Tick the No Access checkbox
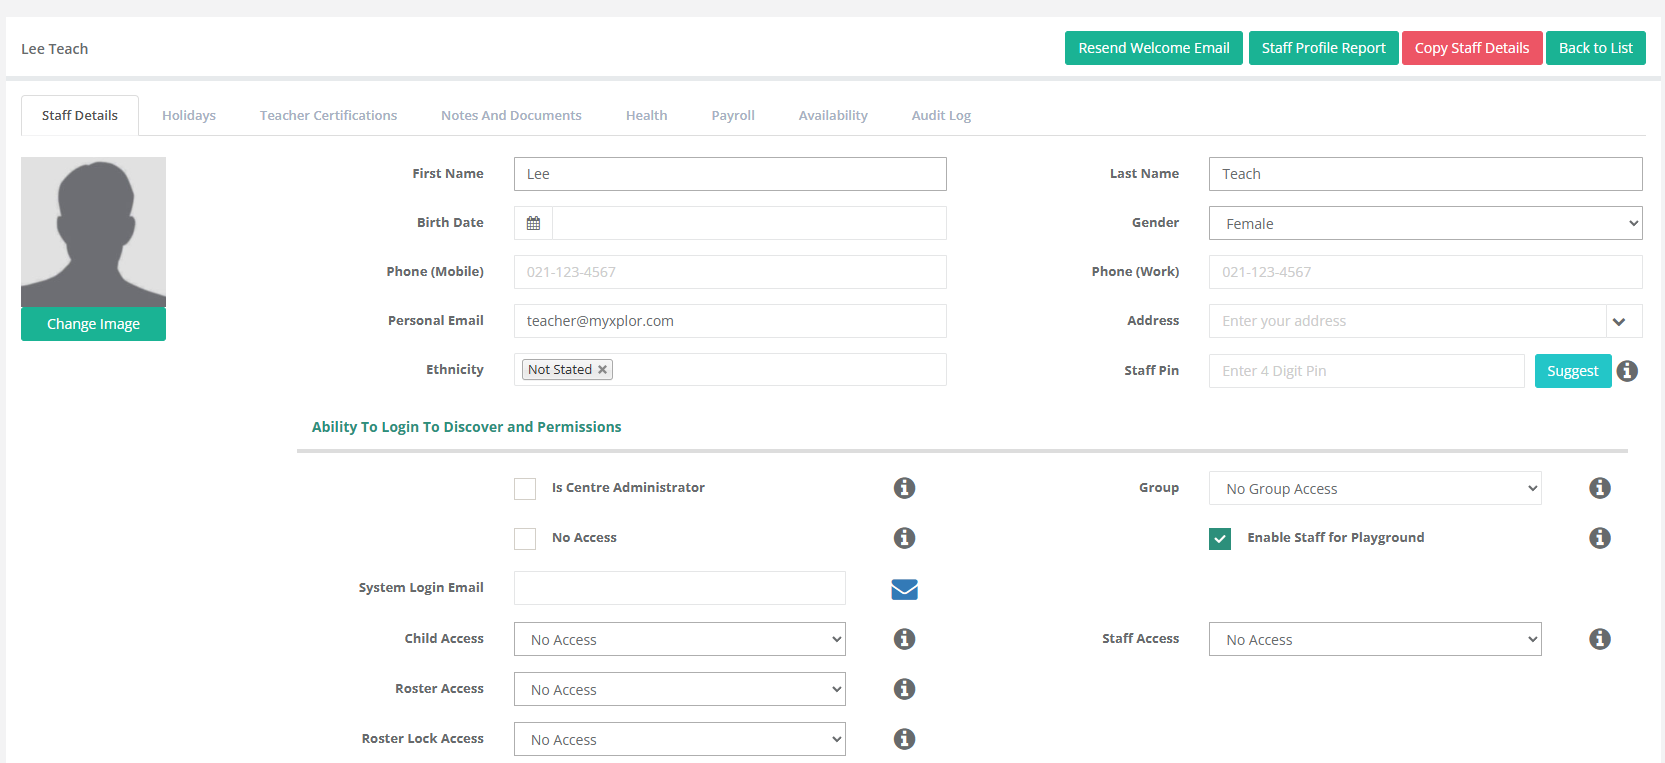Screen dimensions: 1665x763 coord(525,538)
